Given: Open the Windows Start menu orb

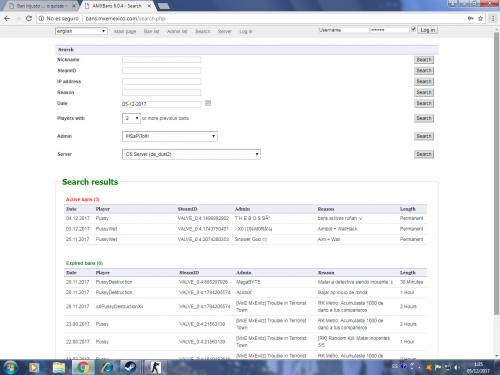Looking at the screenshot, I should 11,367.
